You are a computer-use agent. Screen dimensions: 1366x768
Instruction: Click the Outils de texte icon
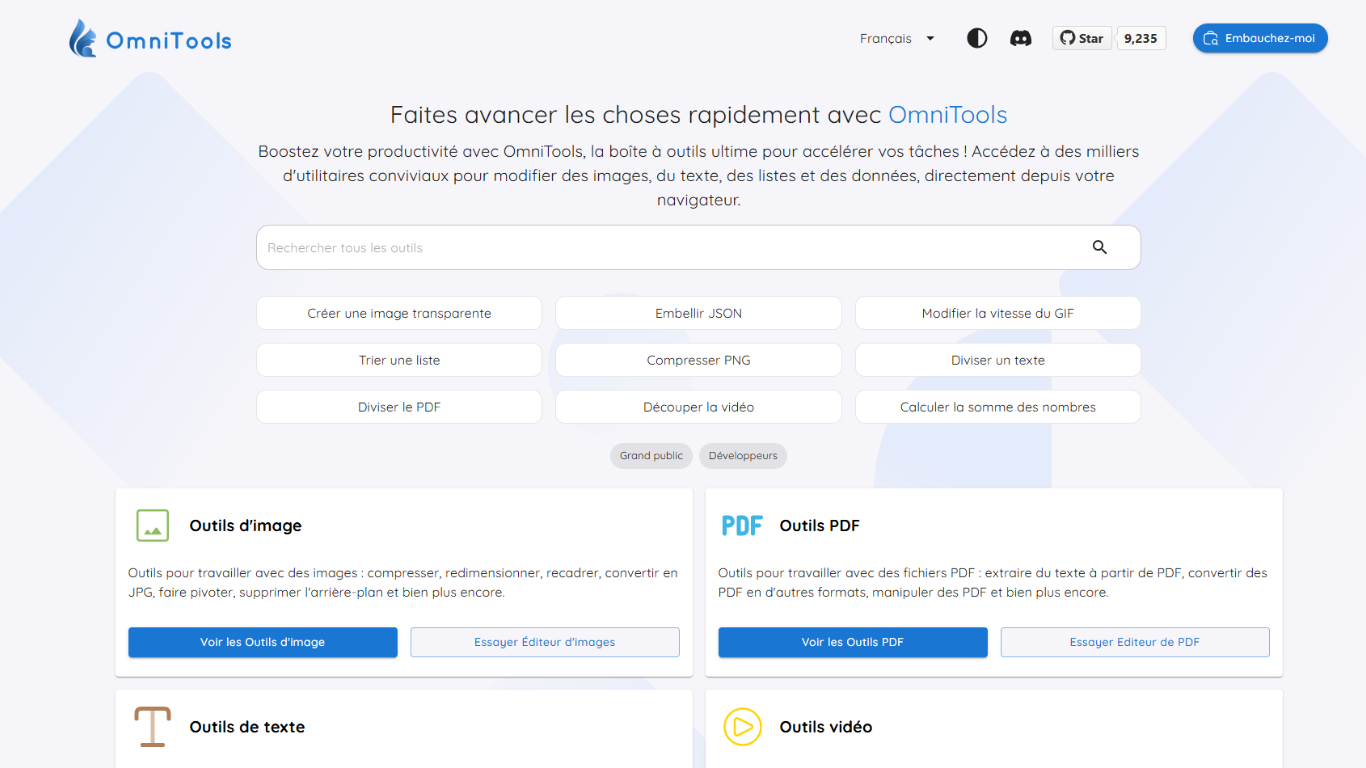click(x=153, y=727)
